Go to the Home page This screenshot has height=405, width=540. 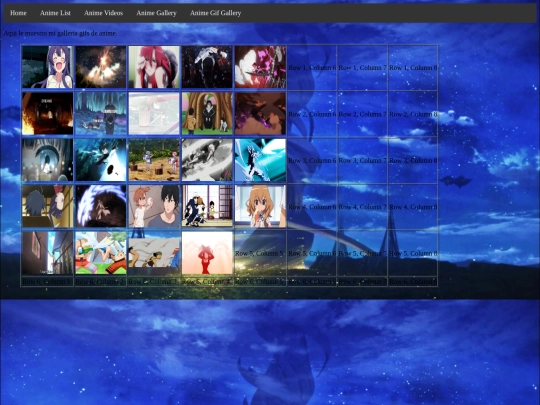18,13
